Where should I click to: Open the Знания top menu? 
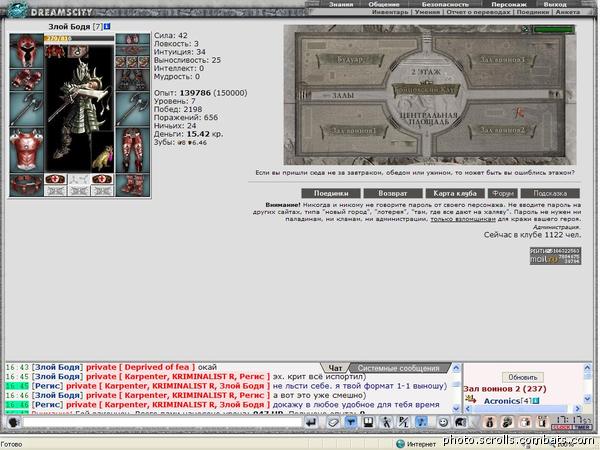[x=341, y=4]
